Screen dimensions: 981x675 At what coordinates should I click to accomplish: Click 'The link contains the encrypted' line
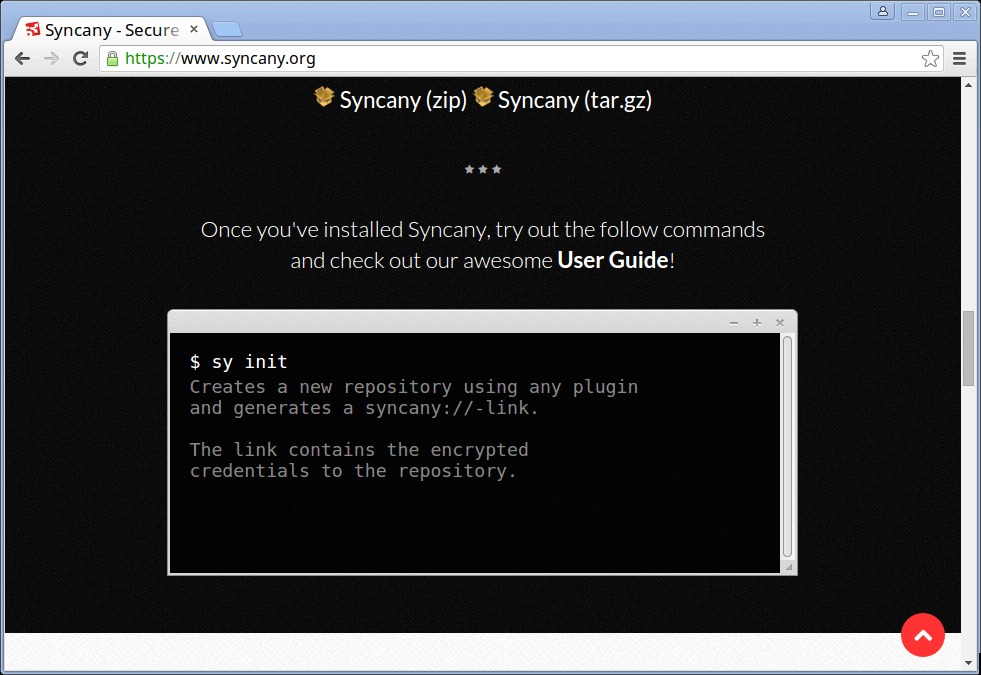point(359,450)
